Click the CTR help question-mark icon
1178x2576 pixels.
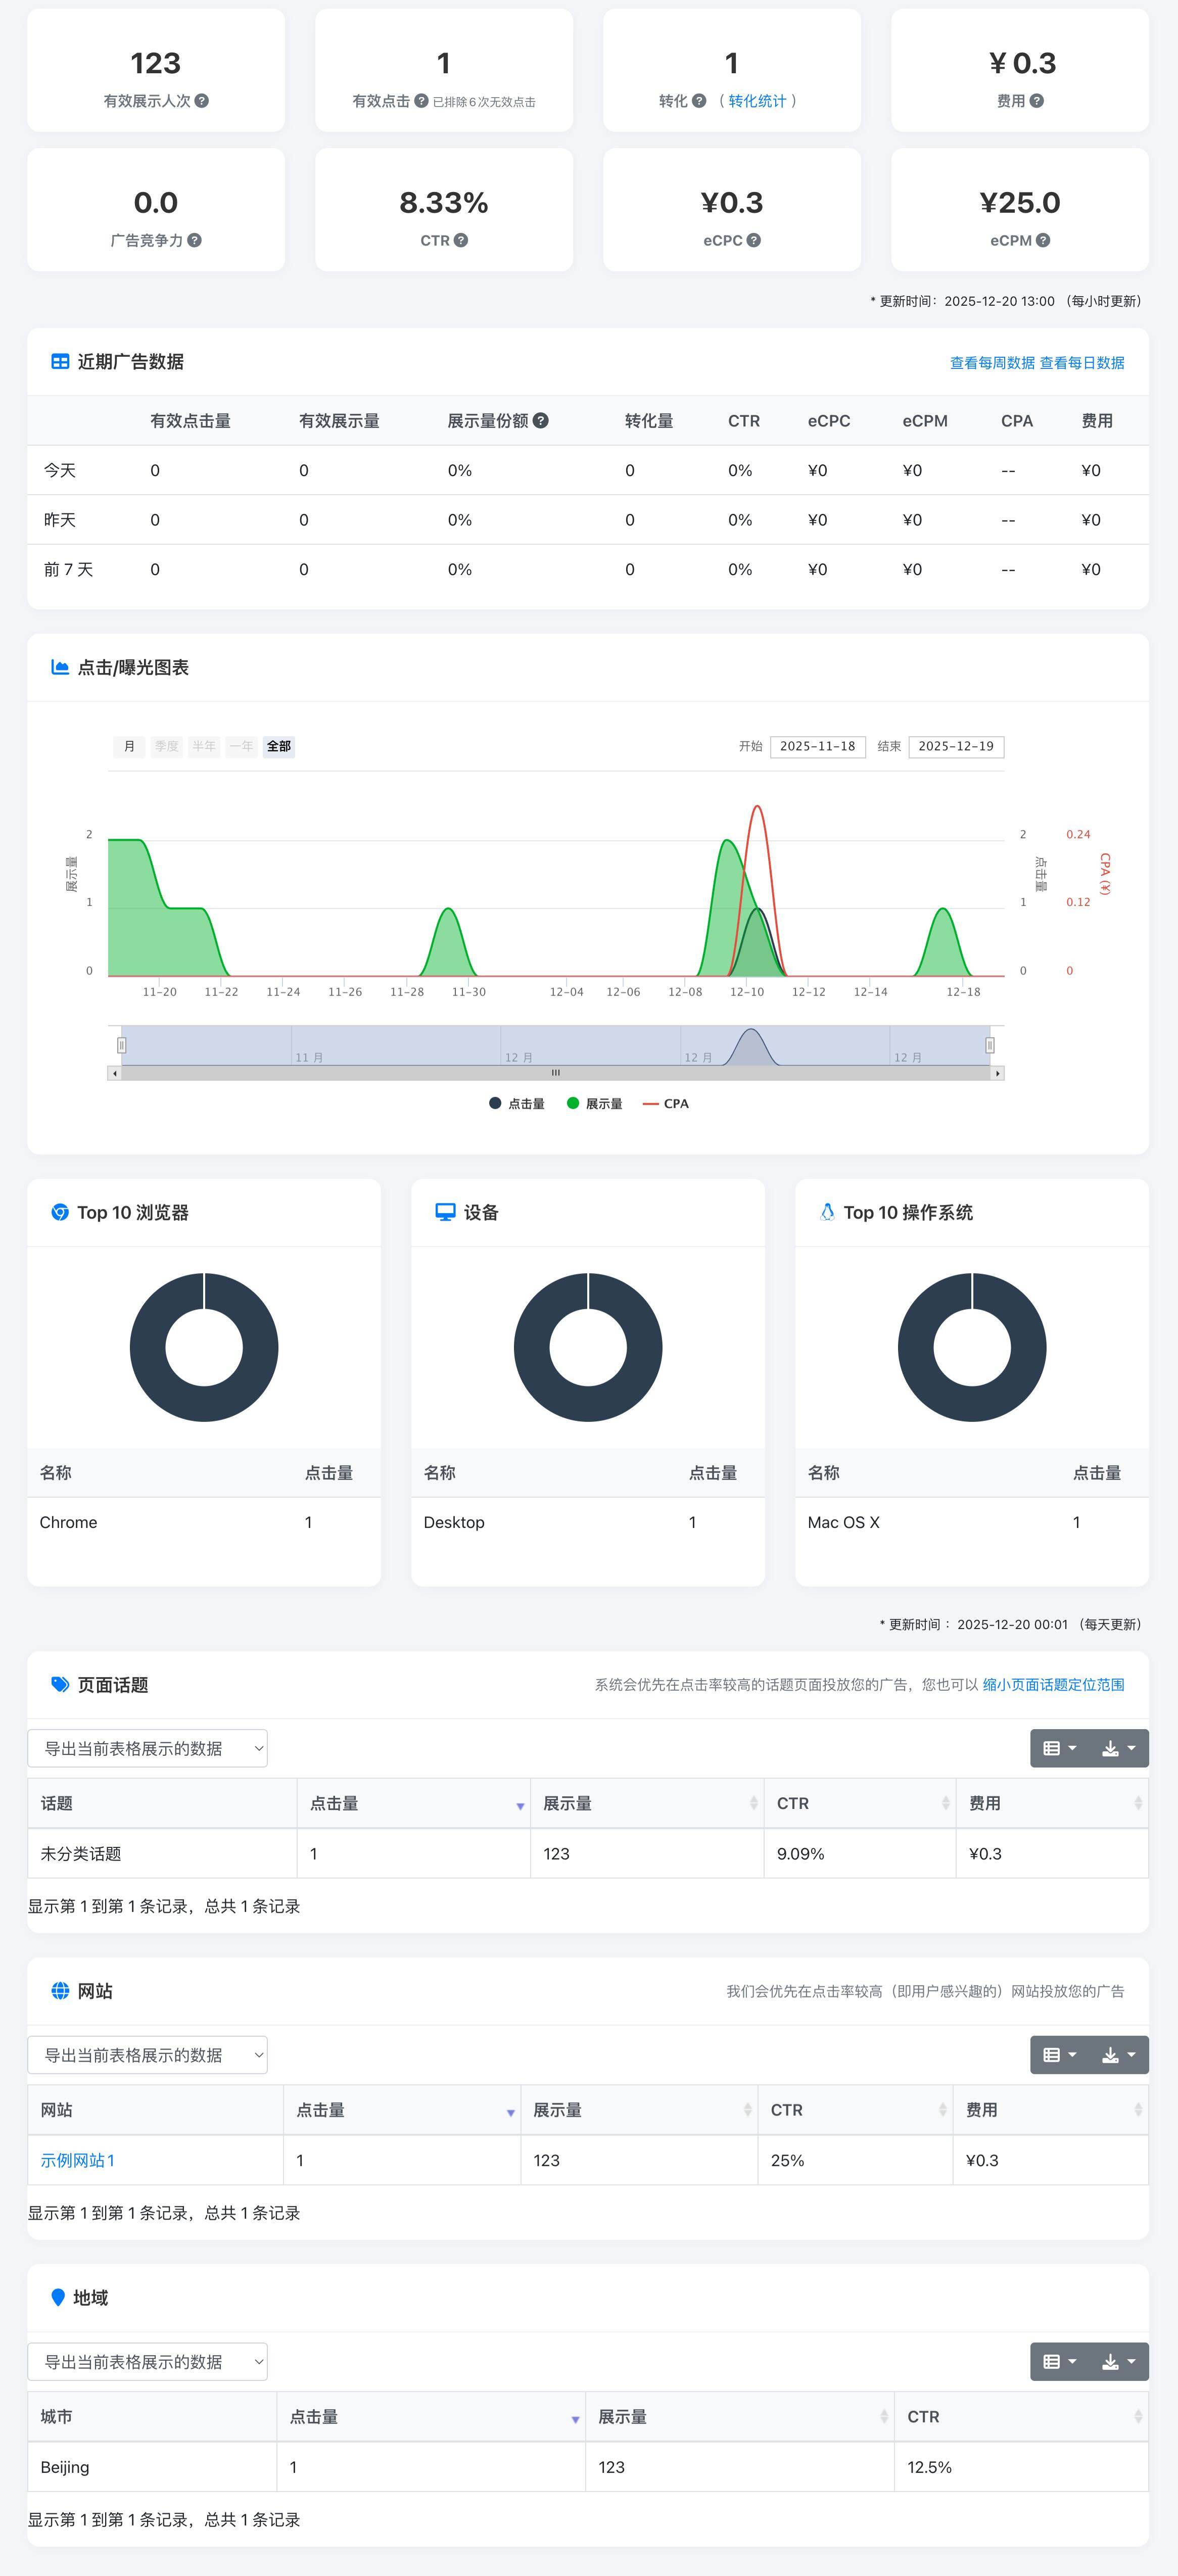point(461,240)
